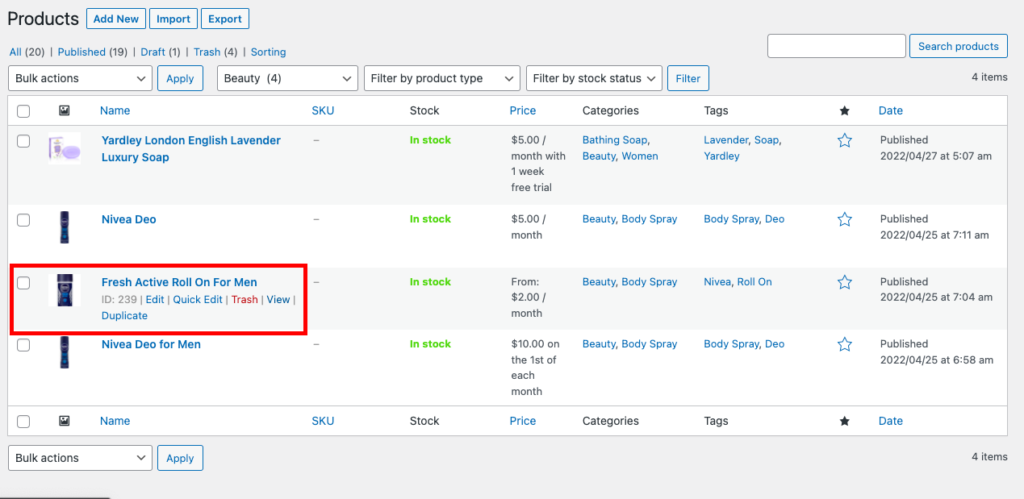Click Lavender tag link
The image size is (1024, 499).
[728, 140]
